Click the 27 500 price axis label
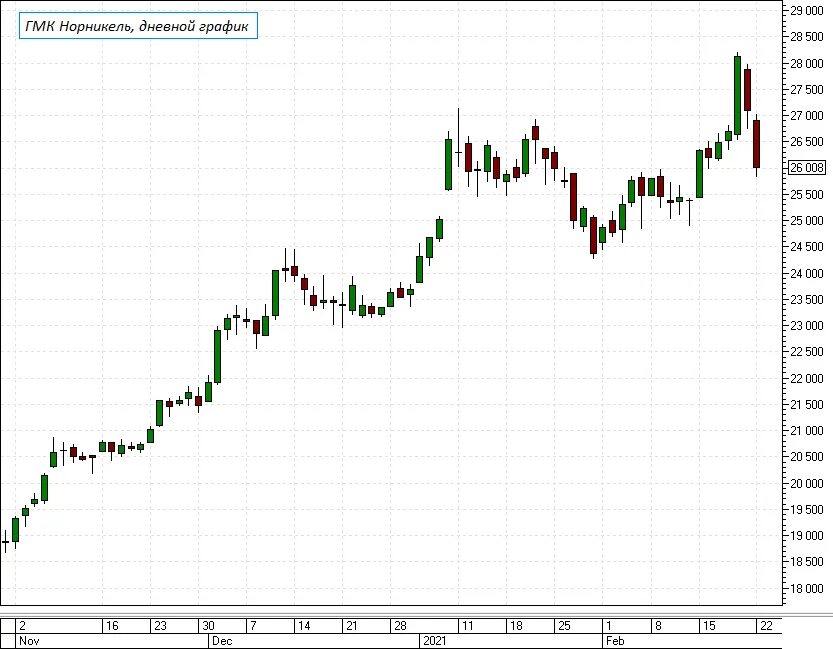The height and width of the screenshot is (649, 833). (x=807, y=89)
